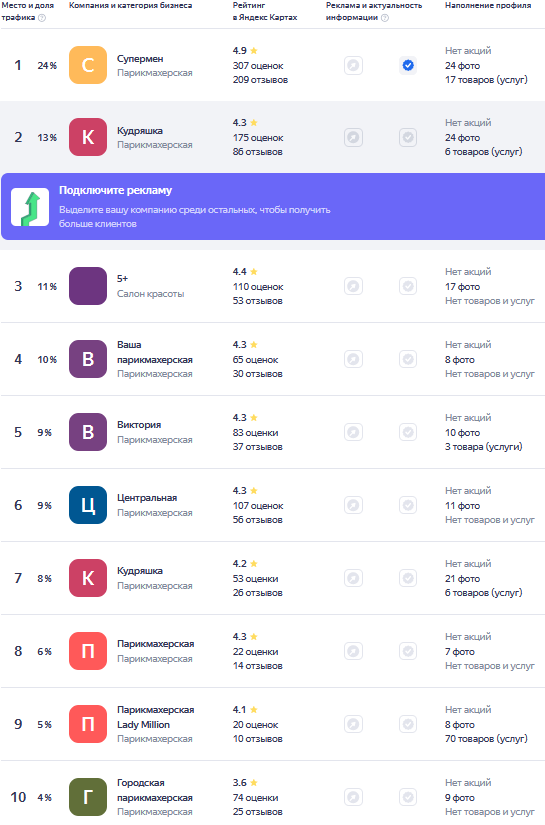Click the gray verification checkmark in row 8
545x825 pixels.
408,651
